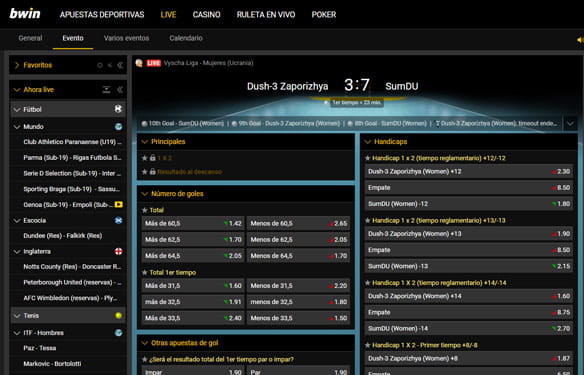Favorite Handicap +14/-14 star
The width and height of the screenshot is (584, 375).
click(x=368, y=283)
